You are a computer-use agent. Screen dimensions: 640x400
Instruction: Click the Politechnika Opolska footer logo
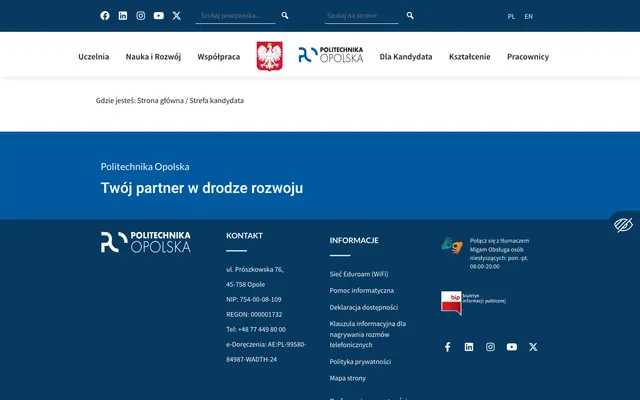(146, 242)
